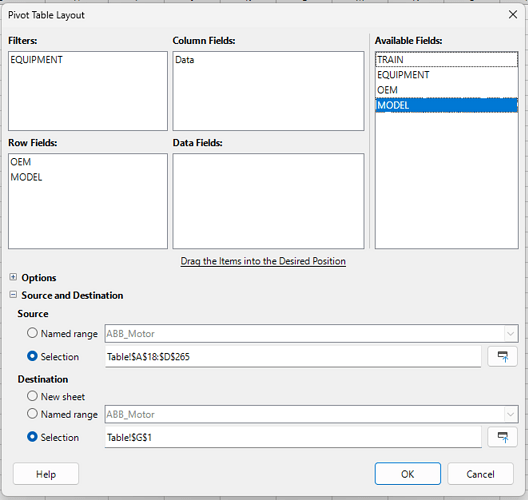
Task: Open the Destination Named range dropdown
Action: pos(510,414)
